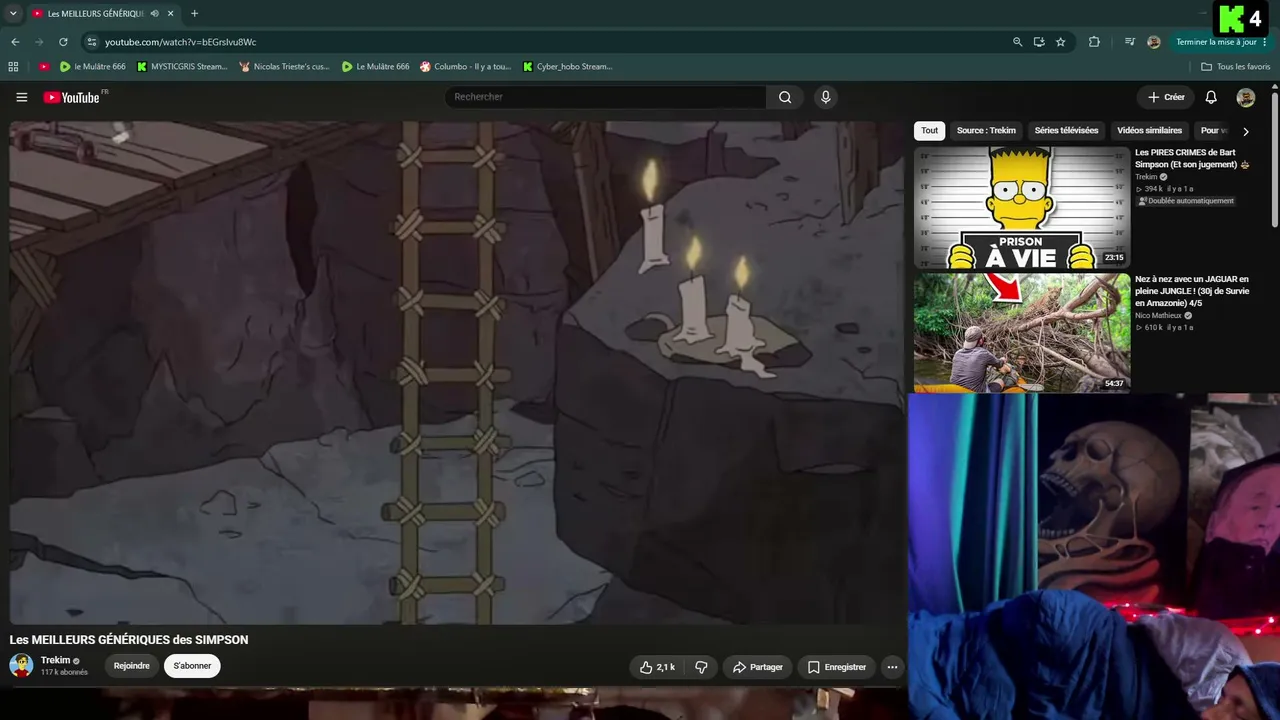Click the page vertical scrollbar
This screenshot has height=720, width=1280.
click(1275, 160)
